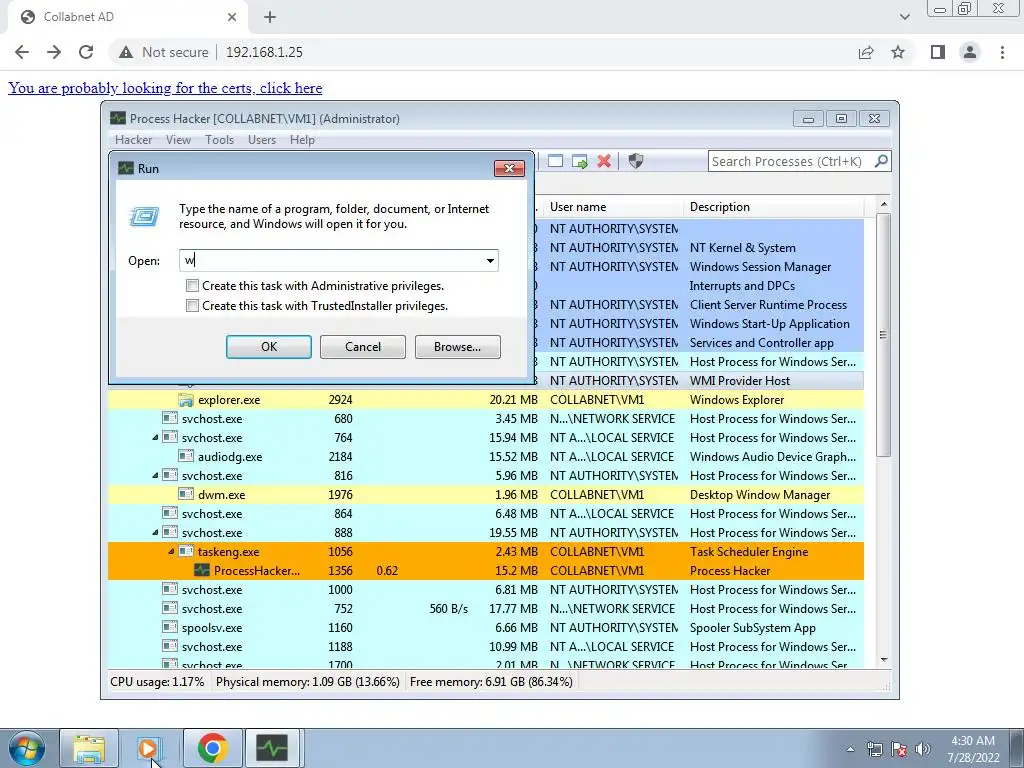Viewport: 1024px width, 768px height.
Task: Click the magnifier icon in Search Processes
Action: 881,161
